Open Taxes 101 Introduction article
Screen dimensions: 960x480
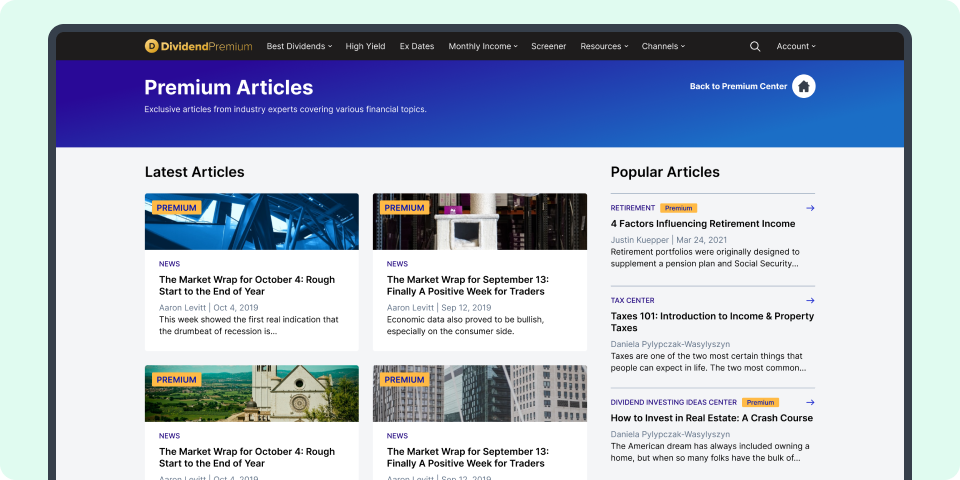[712, 322]
